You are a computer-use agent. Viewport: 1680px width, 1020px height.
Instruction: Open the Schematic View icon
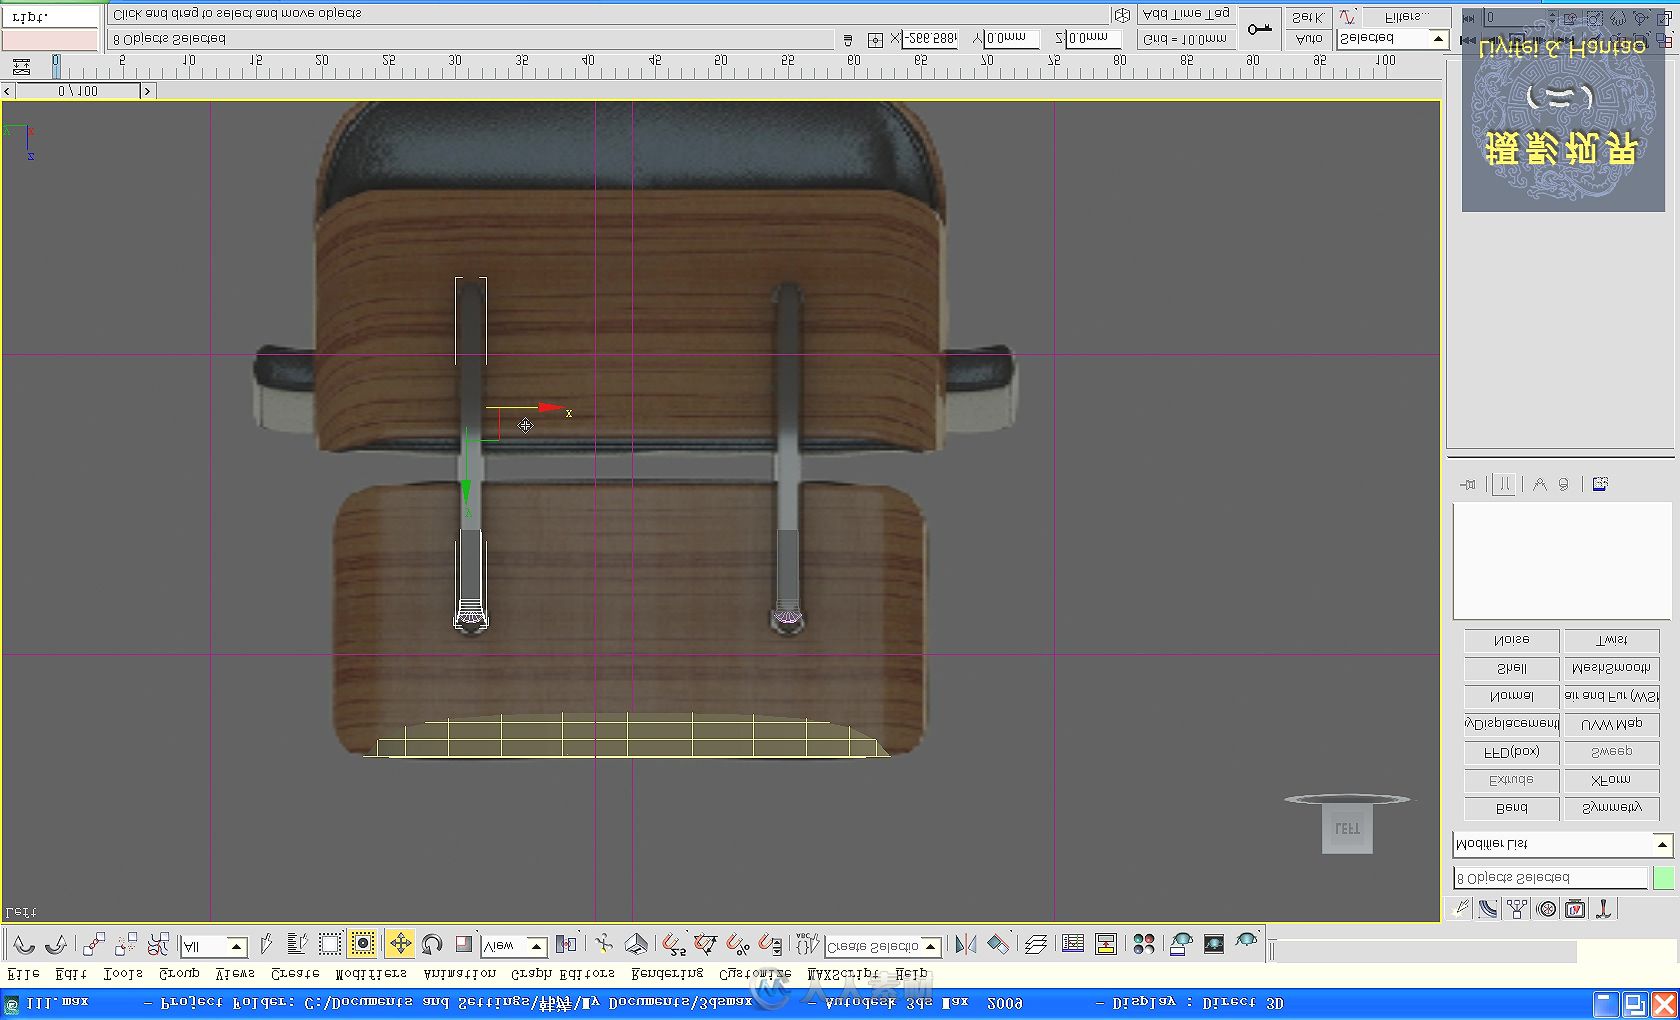click(x=1106, y=944)
